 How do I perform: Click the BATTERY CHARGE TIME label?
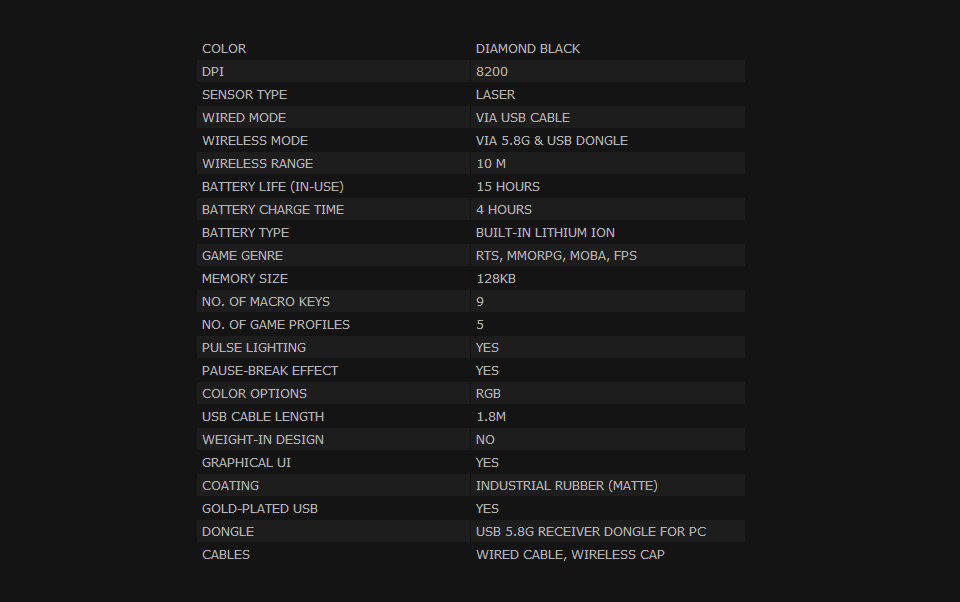(273, 209)
